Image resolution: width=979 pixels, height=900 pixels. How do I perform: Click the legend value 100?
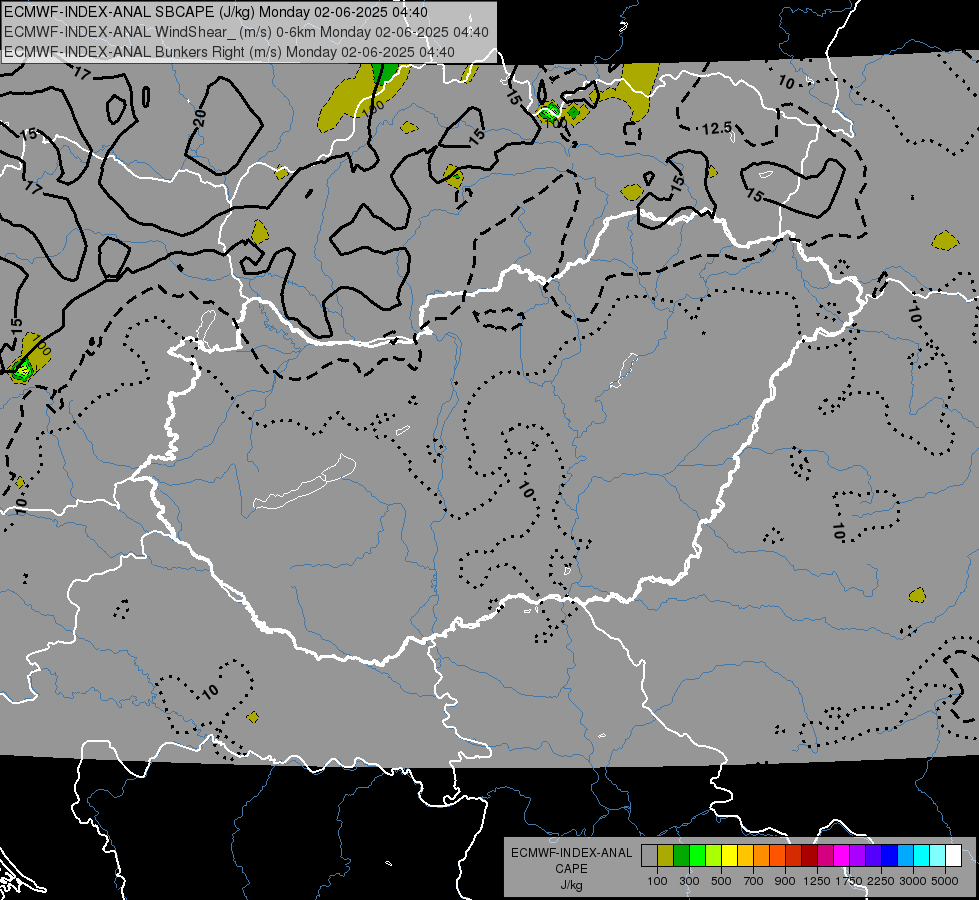point(657,881)
